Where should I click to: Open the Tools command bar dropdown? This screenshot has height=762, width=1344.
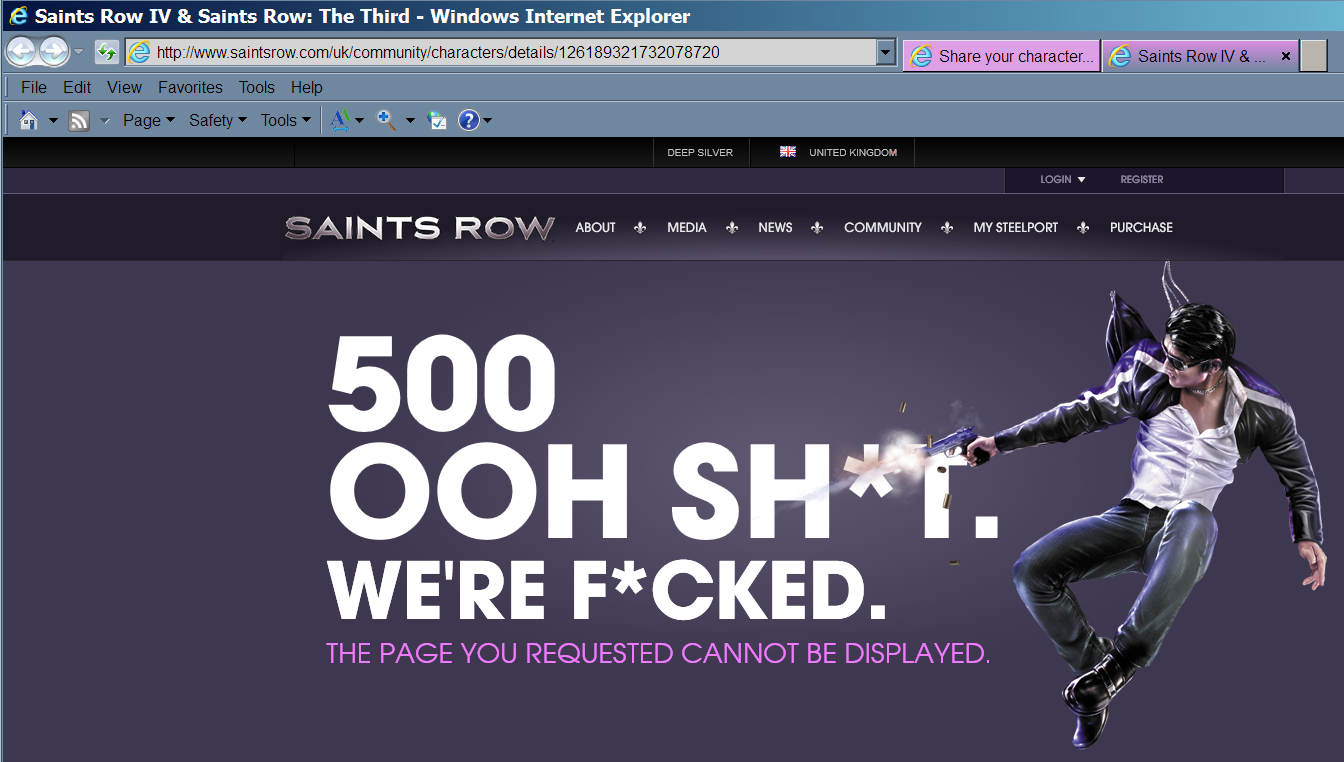point(286,120)
